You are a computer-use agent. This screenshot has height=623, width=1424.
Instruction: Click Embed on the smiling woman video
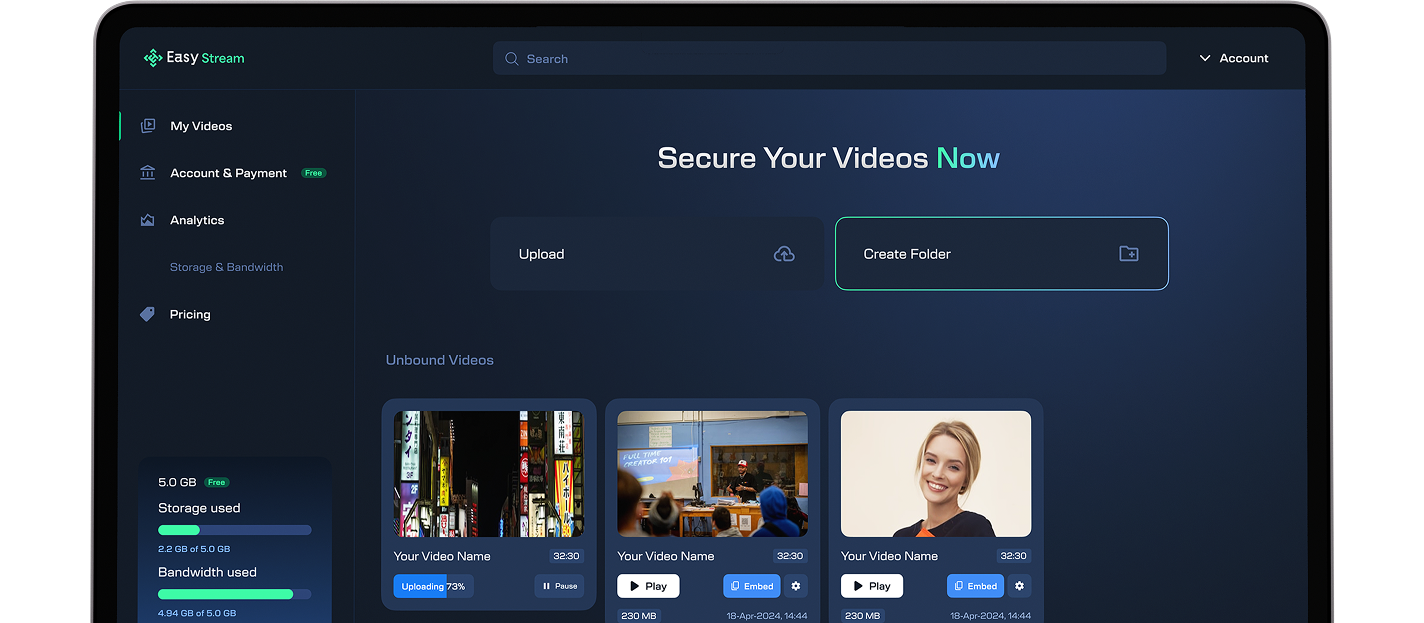(x=975, y=586)
